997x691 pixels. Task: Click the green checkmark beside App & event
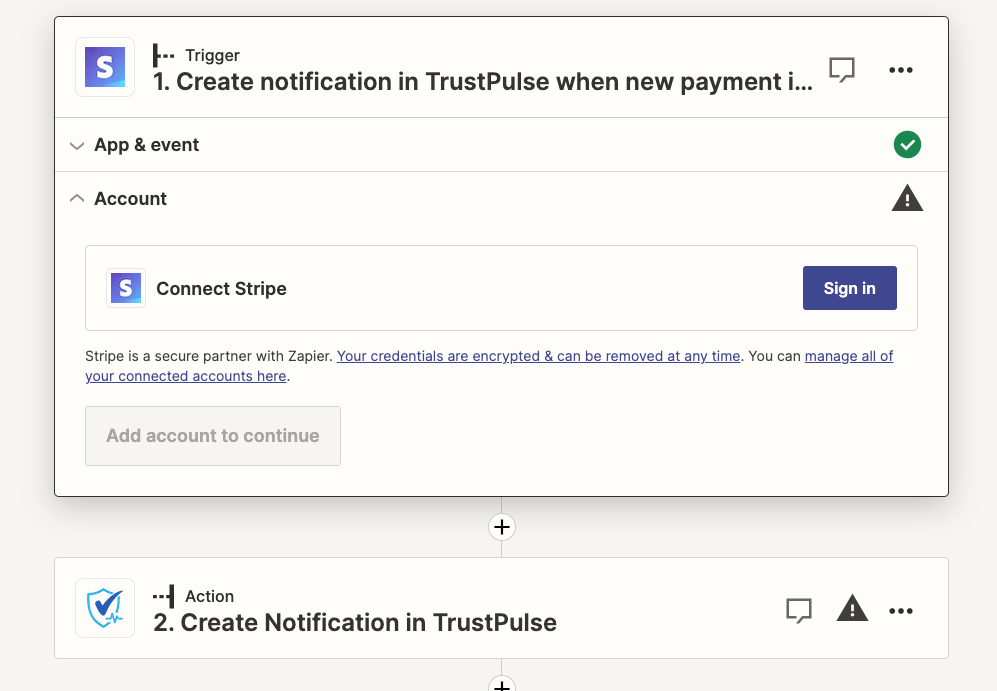[x=907, y=145]
